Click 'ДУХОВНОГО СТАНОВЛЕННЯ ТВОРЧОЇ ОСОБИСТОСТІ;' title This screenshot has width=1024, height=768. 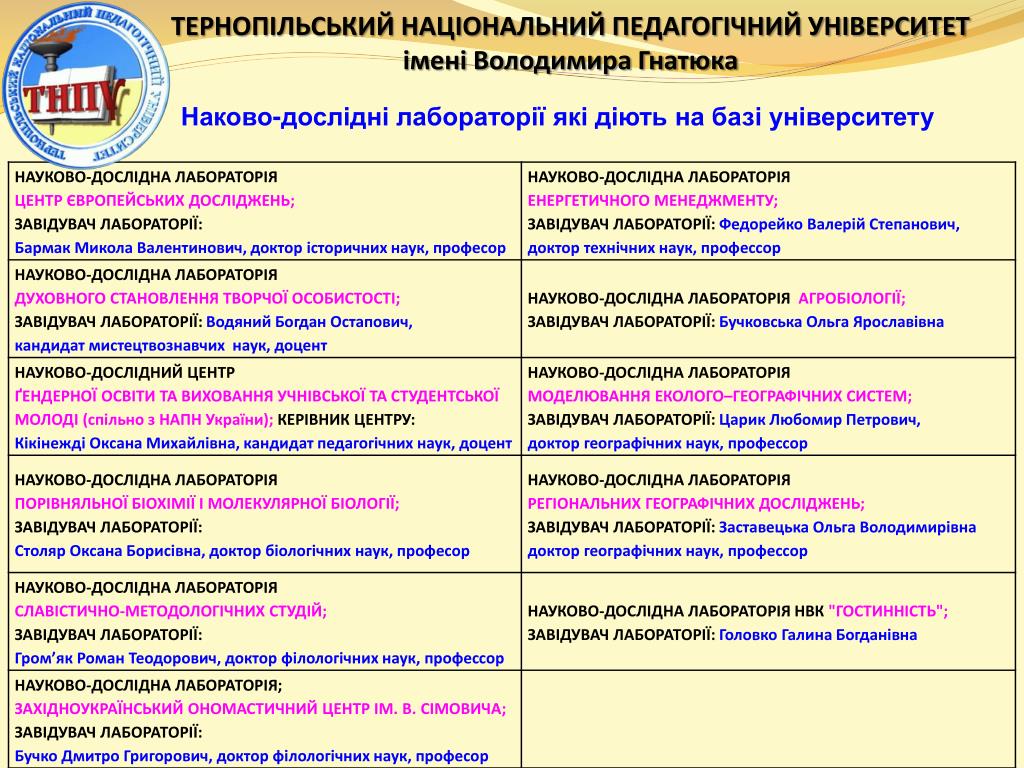pos(207,298)
